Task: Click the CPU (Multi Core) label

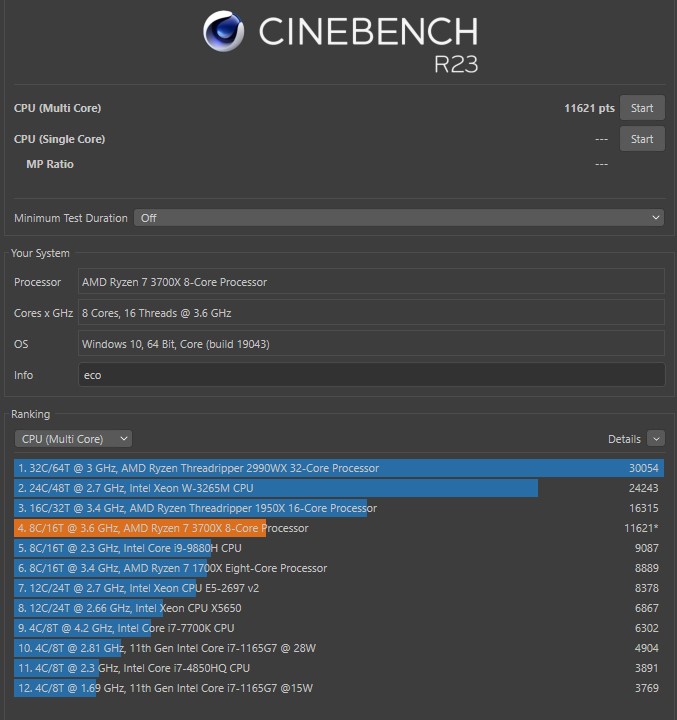Action: [57, 108]
